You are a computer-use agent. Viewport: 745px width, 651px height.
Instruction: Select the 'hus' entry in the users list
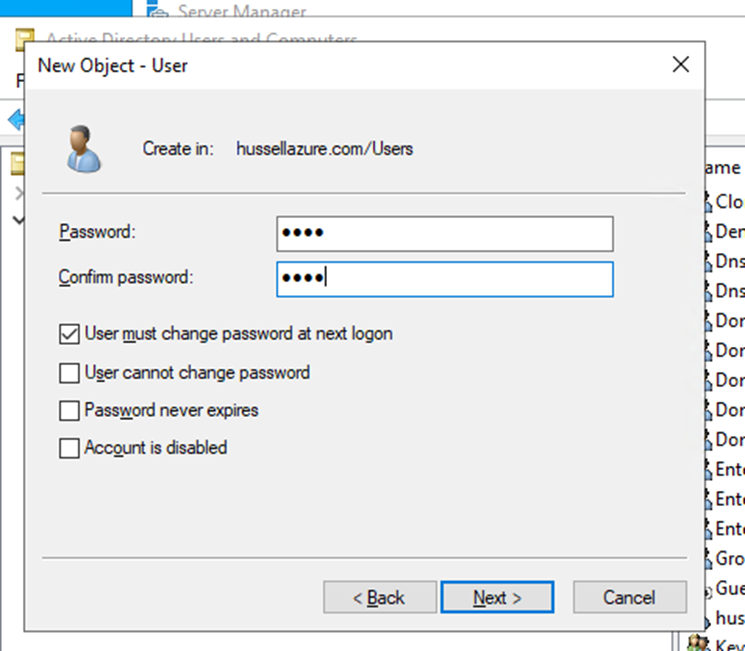[725, 618]
